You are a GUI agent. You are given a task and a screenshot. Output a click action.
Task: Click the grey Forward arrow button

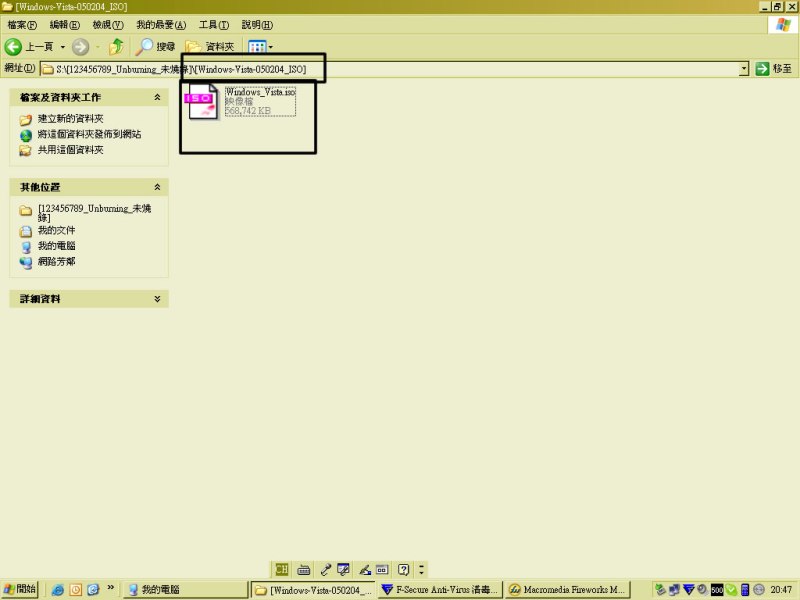click(80, 47)
